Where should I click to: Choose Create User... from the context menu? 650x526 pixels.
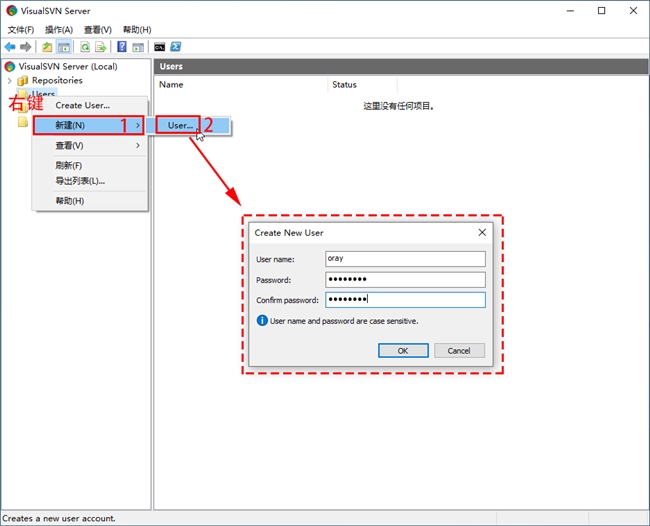pyautogui.click(x=82, y=105)
